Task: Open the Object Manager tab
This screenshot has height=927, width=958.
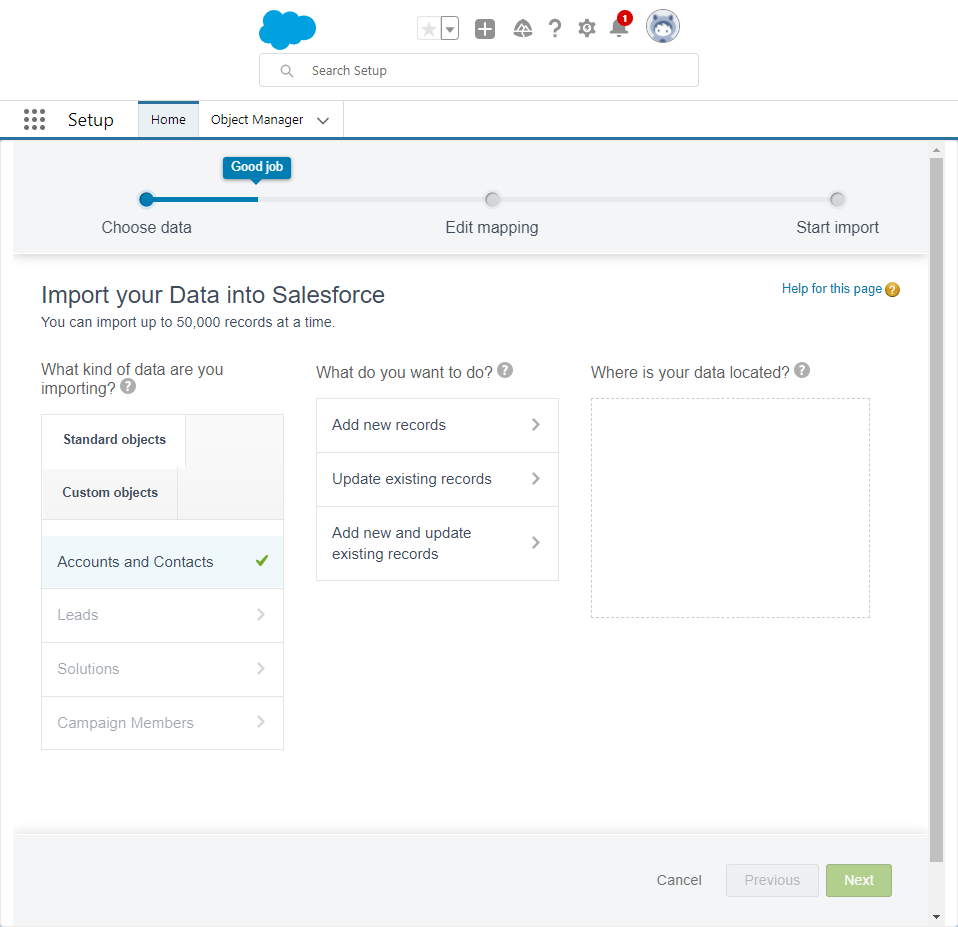Action: point(257,120)
